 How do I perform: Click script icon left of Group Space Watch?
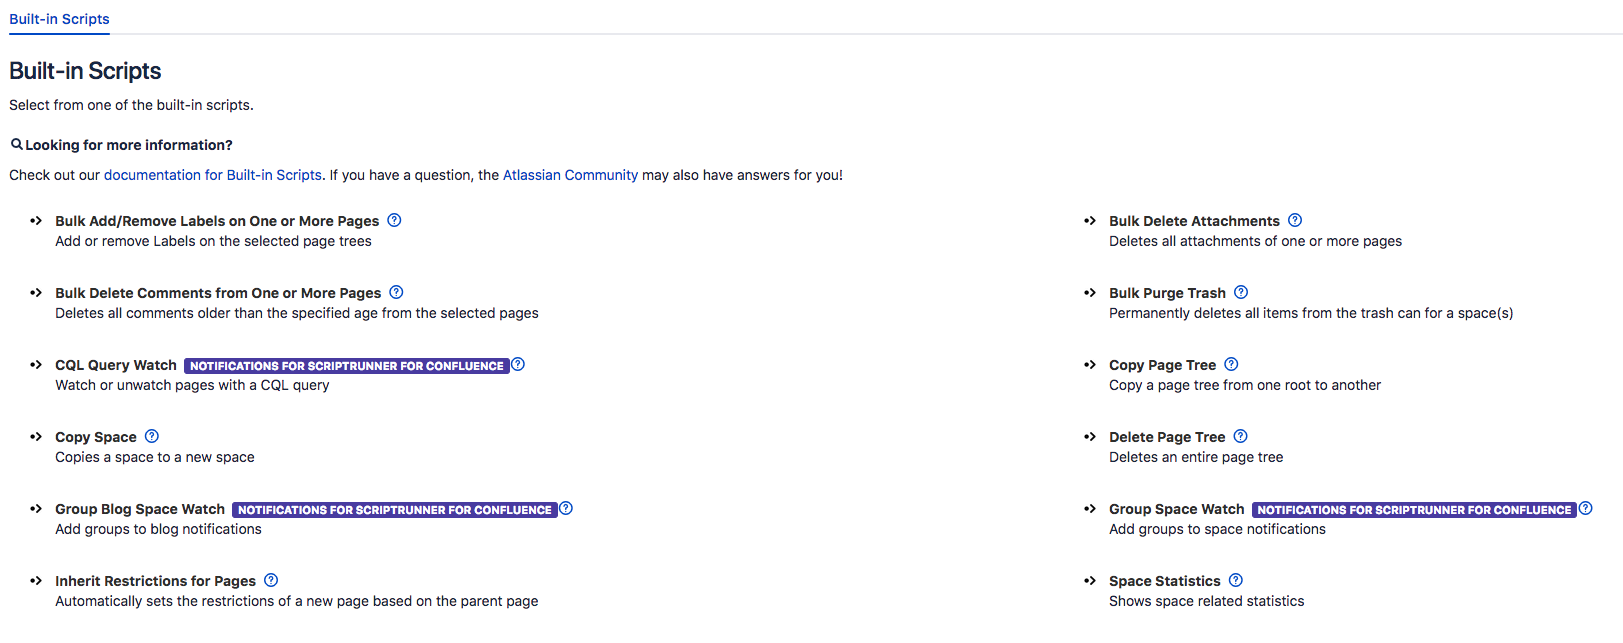point(1090,509)
